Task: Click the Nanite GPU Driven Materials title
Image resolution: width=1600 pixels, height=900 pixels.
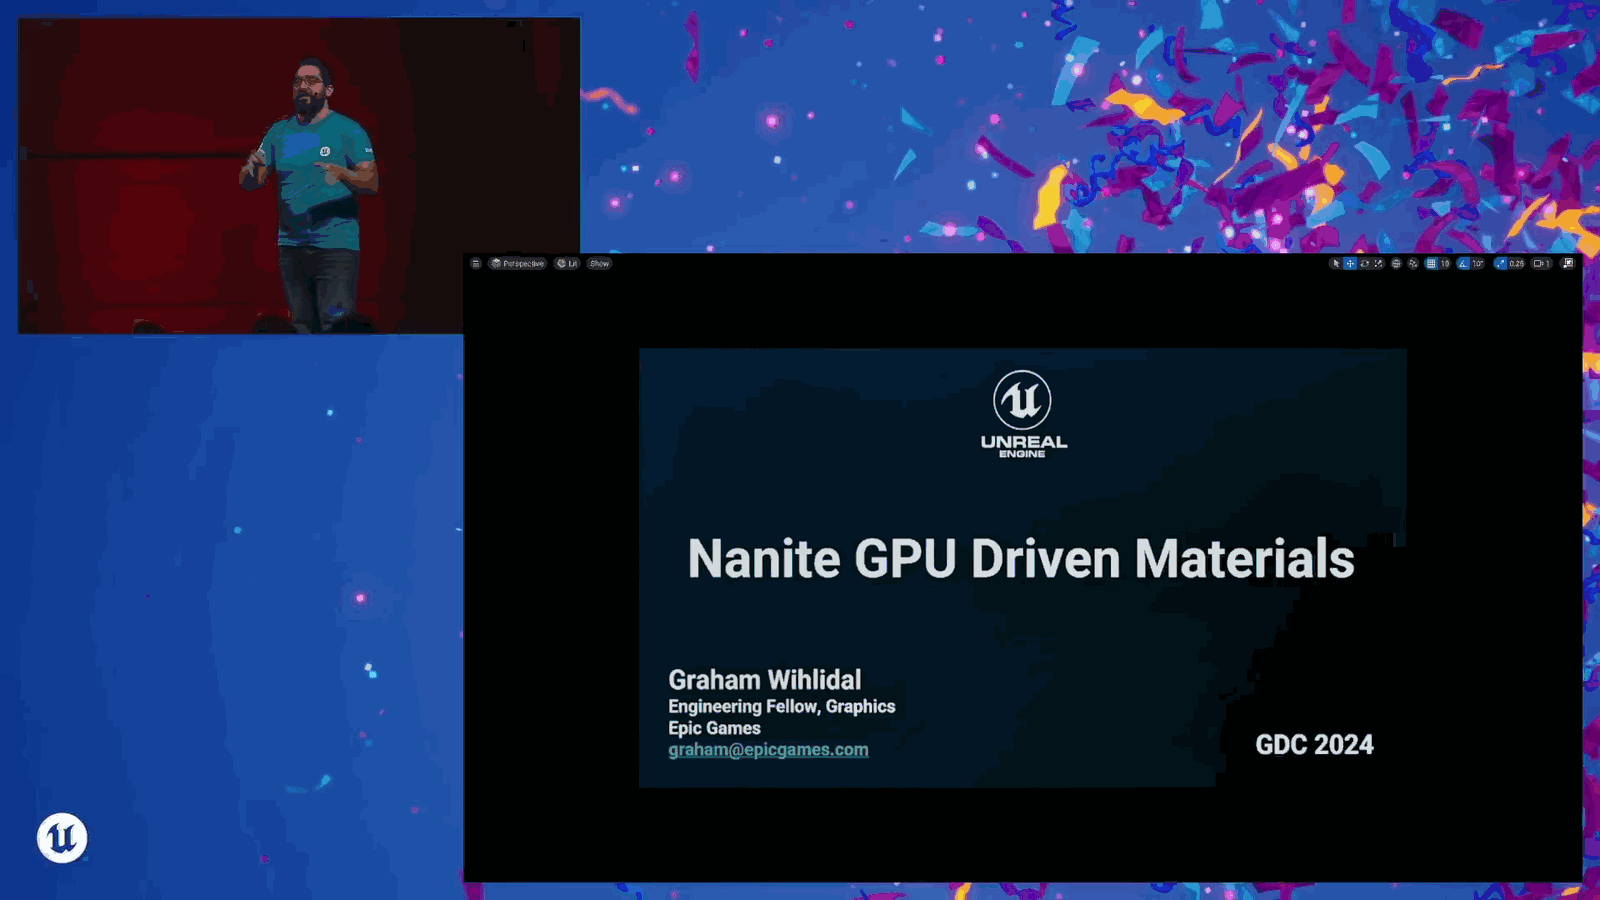Action: [1021, 558]
